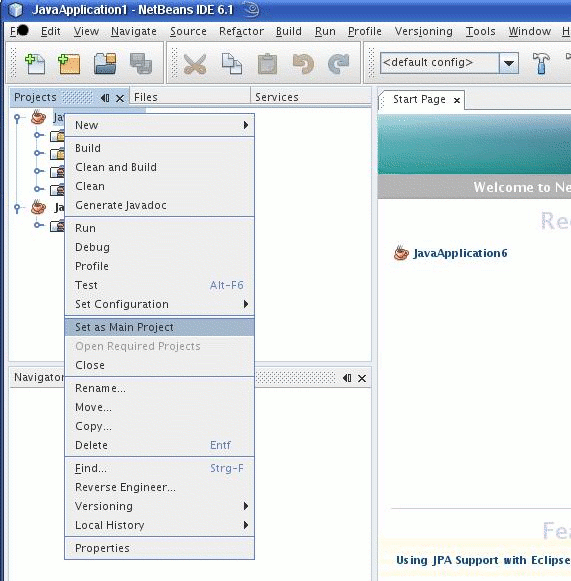The image size is (571, 581).
Task: Open the New submenu in context menu
Action: pos(159,125)
